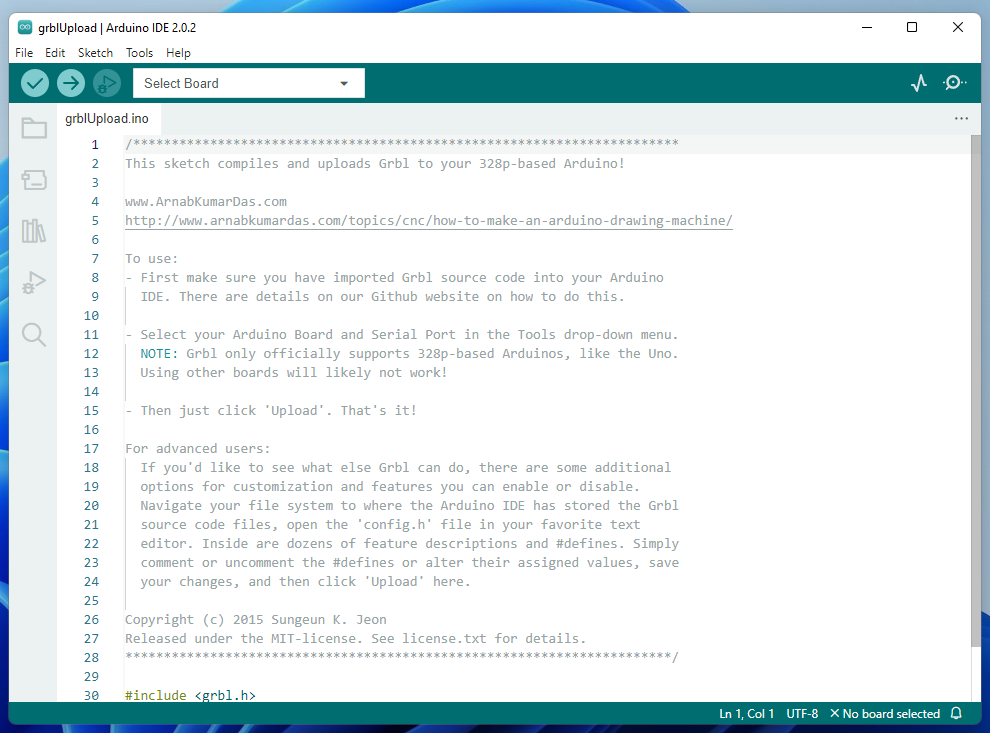Open the Sketch menu
This screenshot has width=990, height=733.
coord(95,53)
